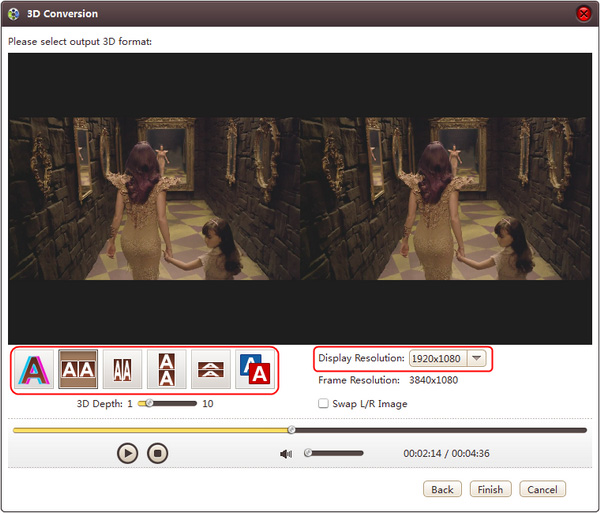Choose full-width side-by-side 3D format
This screenshot has width=600, height=513.
pos(78,369)
